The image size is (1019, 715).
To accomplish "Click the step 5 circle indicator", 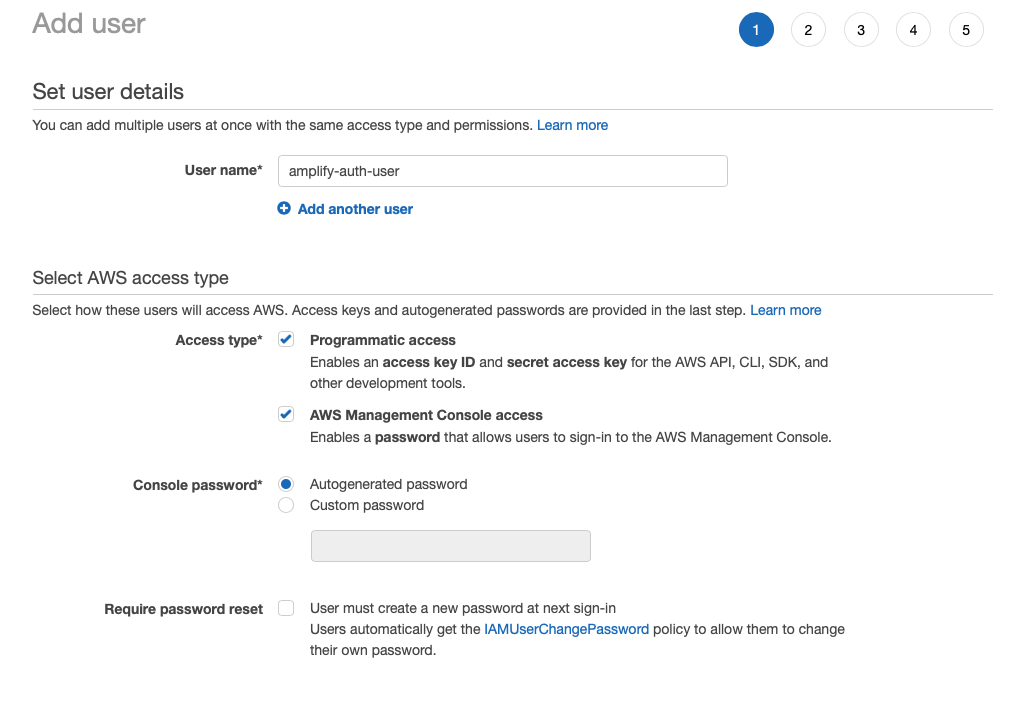I will point(966,29).
